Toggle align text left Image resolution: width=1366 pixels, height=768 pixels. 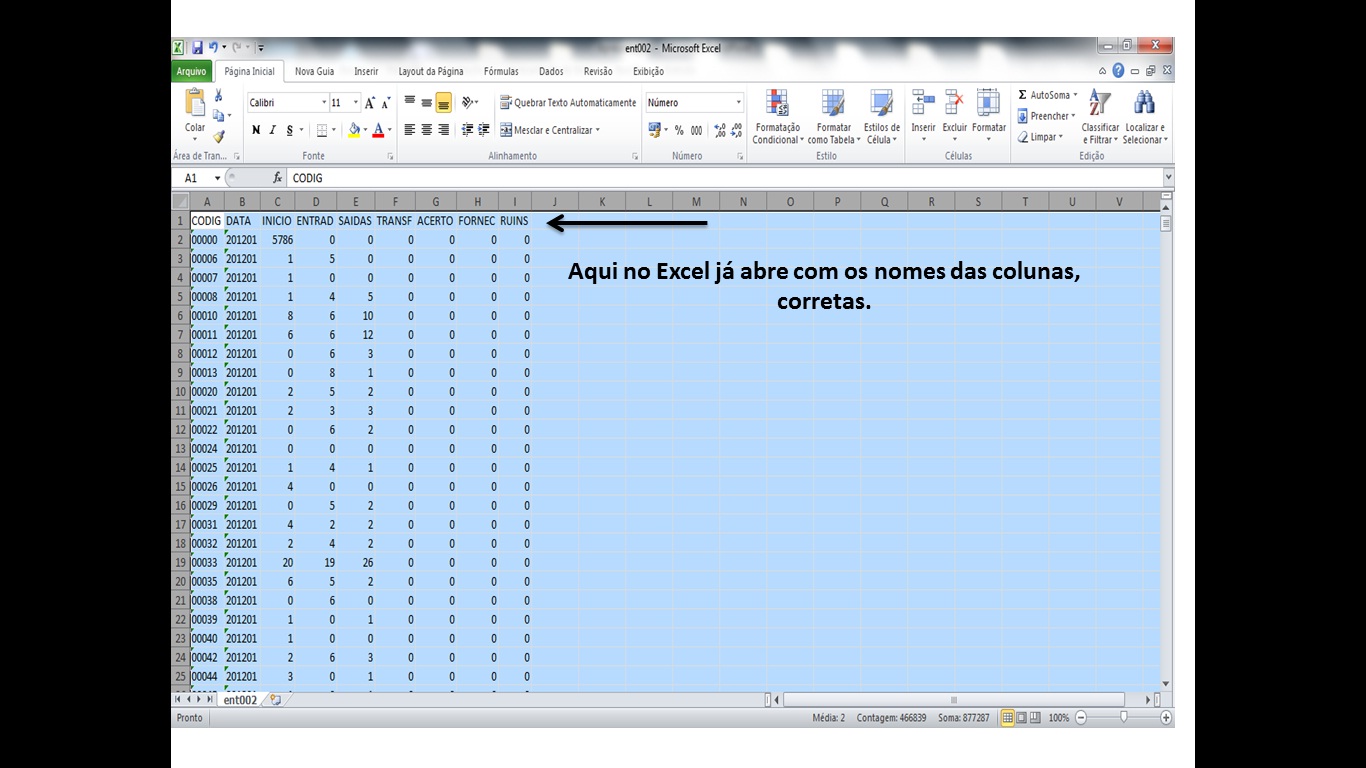410,130
